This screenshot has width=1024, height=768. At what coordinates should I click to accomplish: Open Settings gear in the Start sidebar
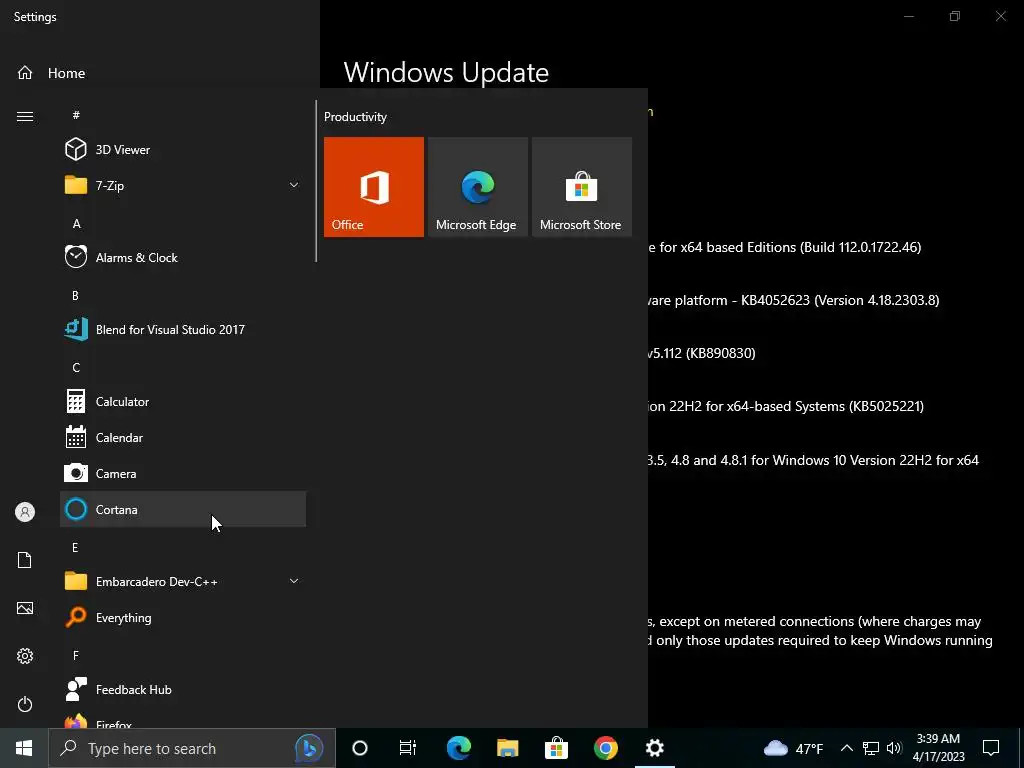pyautogui.click(x=25, y=656)
